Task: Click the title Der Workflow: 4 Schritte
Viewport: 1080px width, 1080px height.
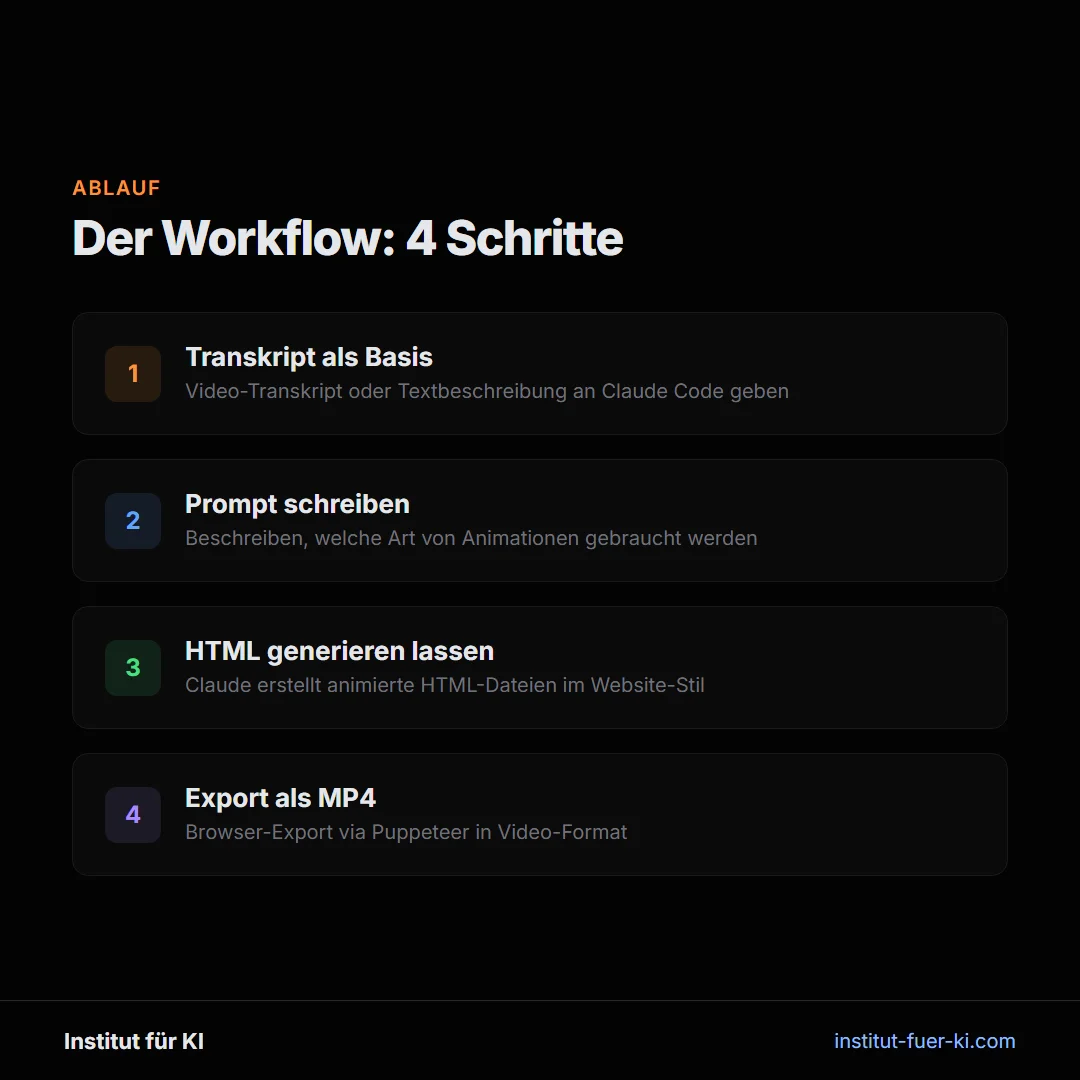Action: pyautogui.click(x=347, y=238)
